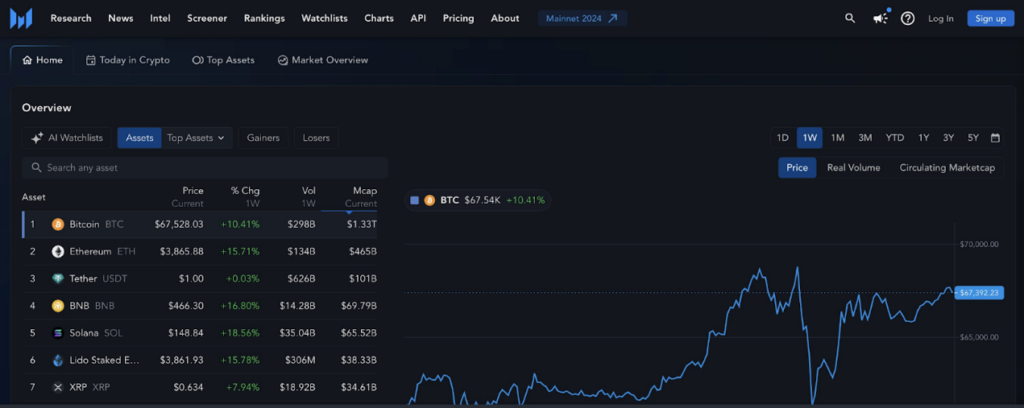Open the Intel menu item
Viewport: 1024px width, 408px height.
click(160, 18)
